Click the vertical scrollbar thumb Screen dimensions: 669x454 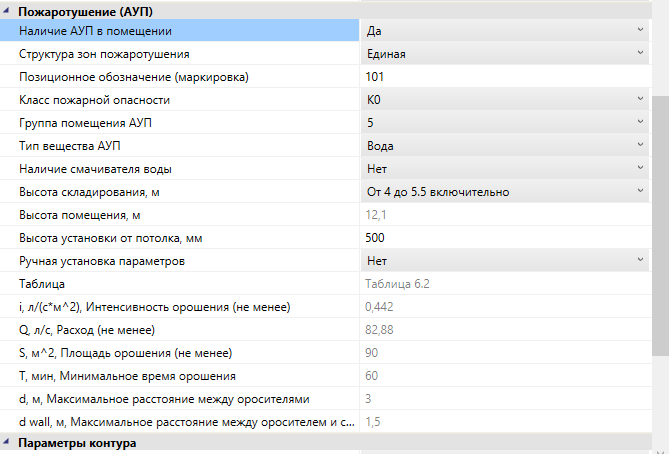click(x=660, y=225)
